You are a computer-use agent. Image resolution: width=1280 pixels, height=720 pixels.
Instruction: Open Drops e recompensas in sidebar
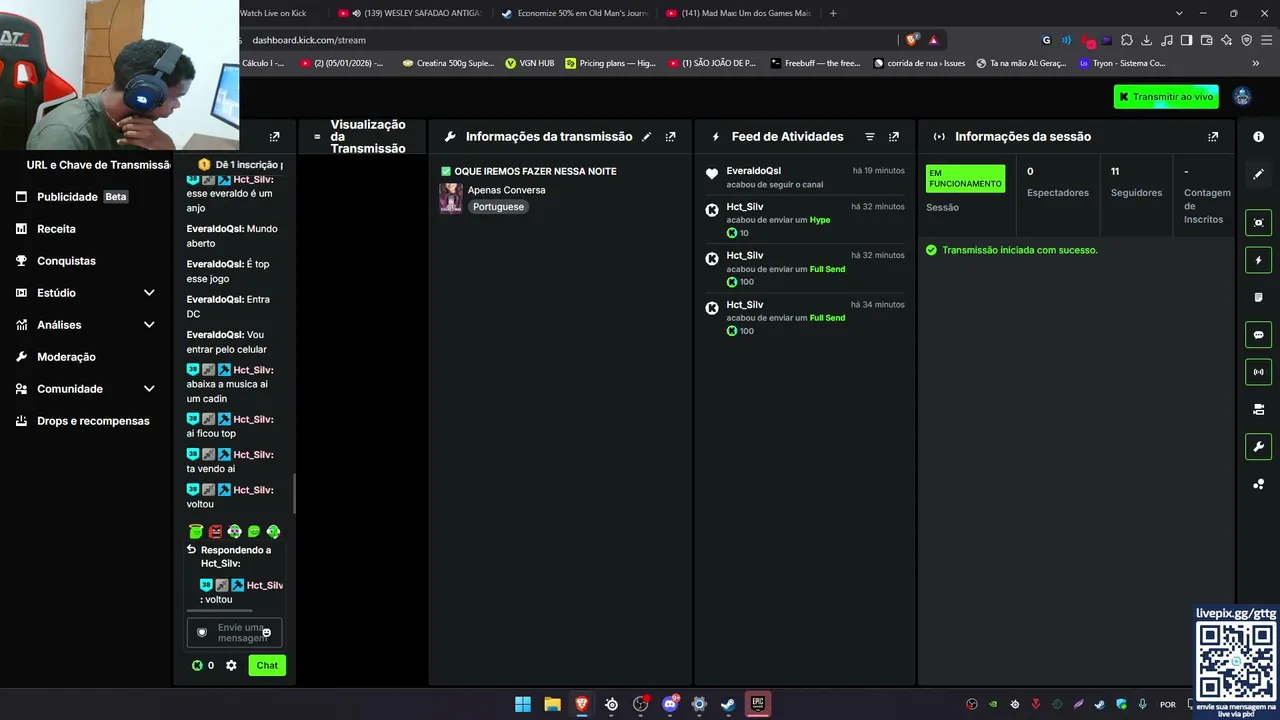click(85, 421)
